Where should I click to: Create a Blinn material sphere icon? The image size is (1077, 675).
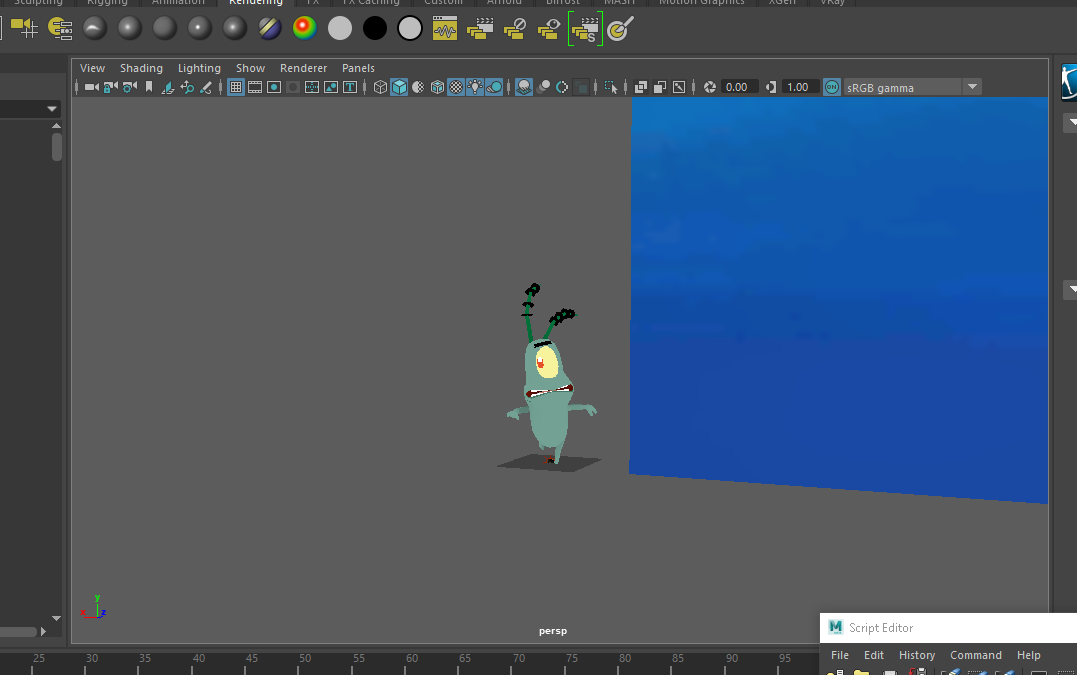click(130, 28)
